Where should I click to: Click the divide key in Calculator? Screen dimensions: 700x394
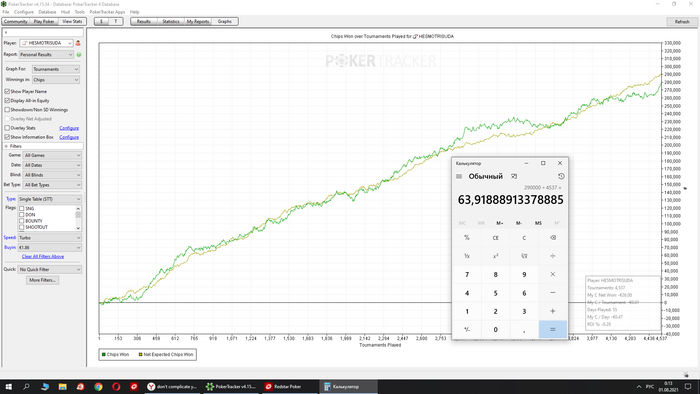[553, 256]
